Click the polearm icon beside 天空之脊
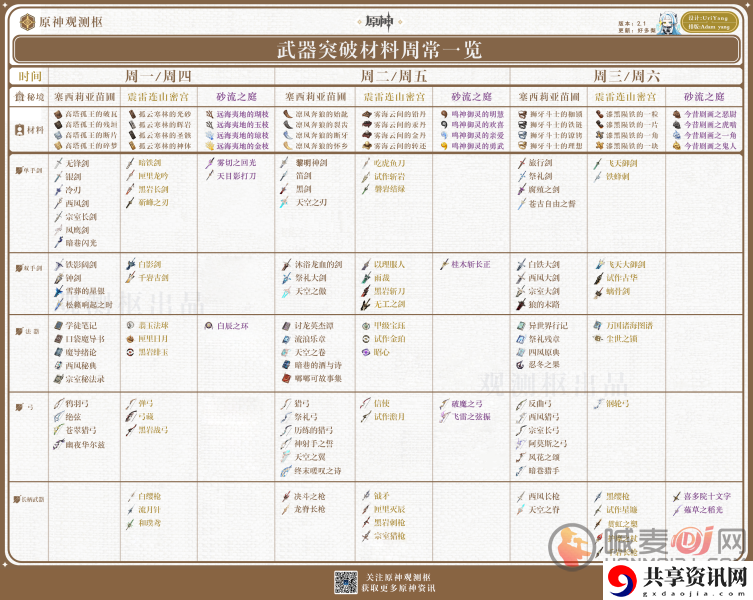753x600 pixels. tap(521, 510)
